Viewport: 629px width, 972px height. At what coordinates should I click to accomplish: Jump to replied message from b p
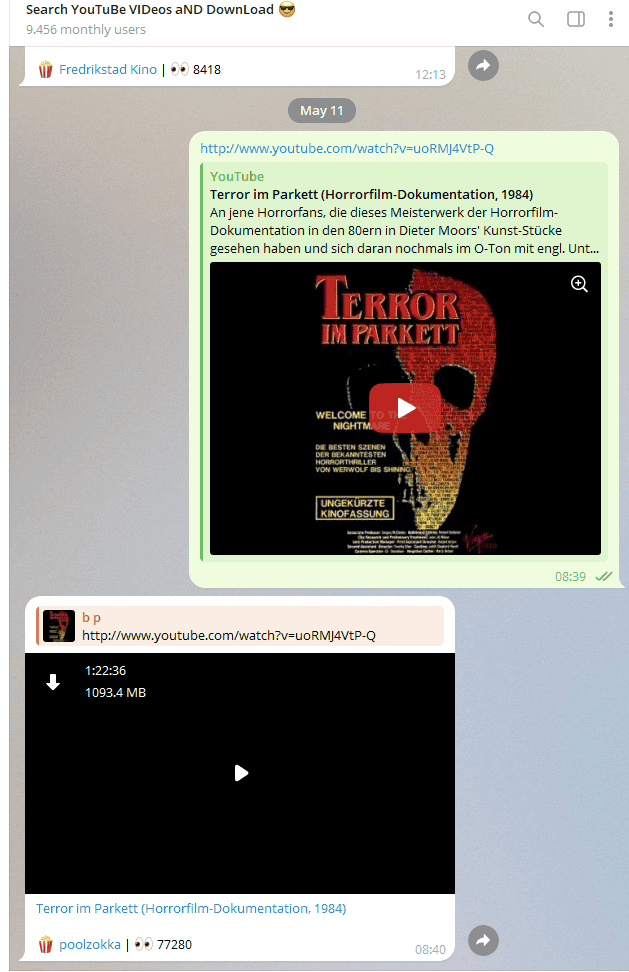240,626
